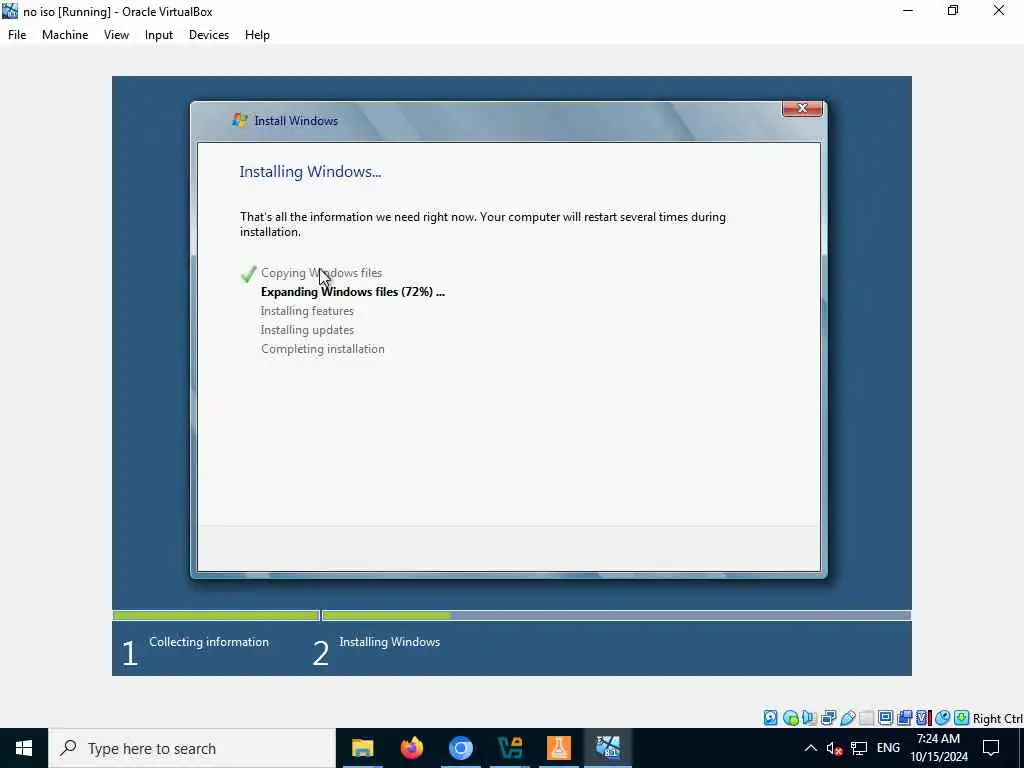Open the Input menu
1024x768 pixels.
point(159,35)
